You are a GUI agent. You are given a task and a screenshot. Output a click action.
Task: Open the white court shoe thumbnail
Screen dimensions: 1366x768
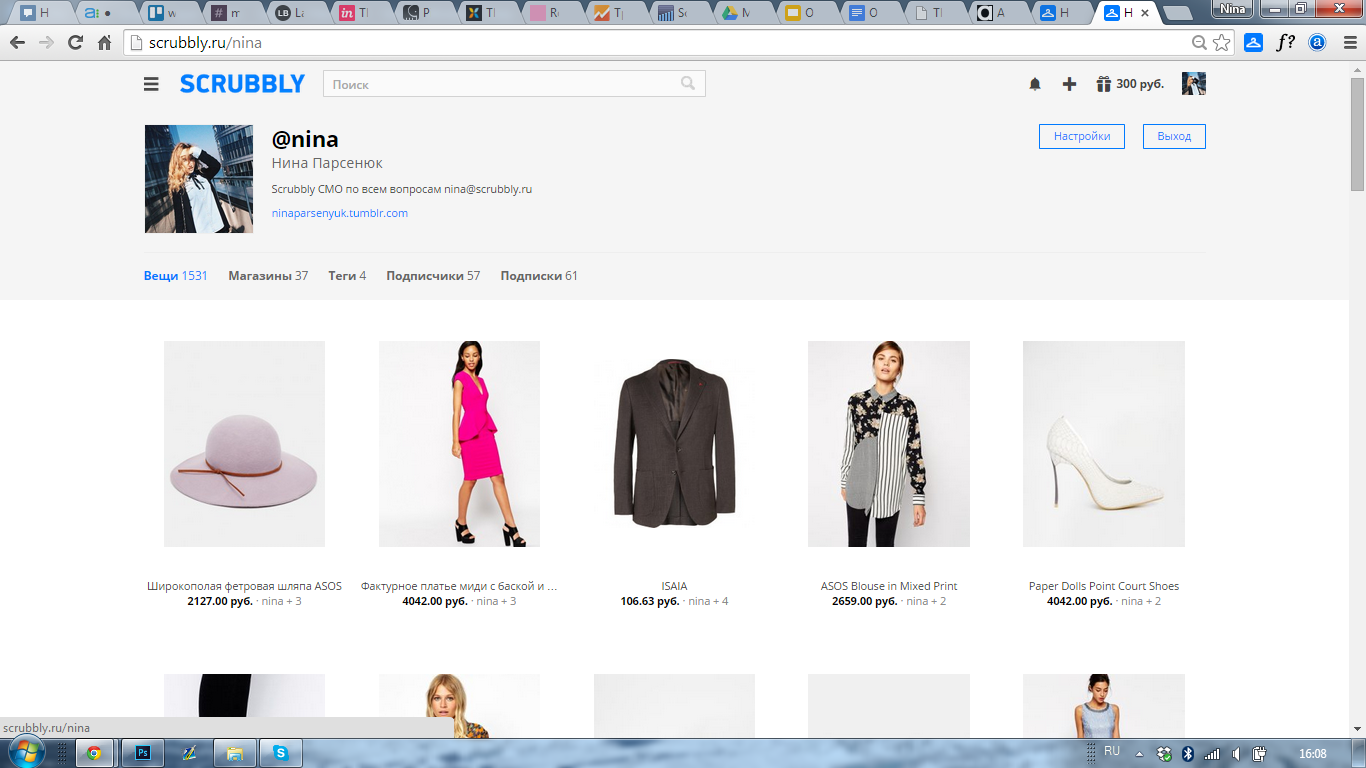click(x=1104, y=444)
